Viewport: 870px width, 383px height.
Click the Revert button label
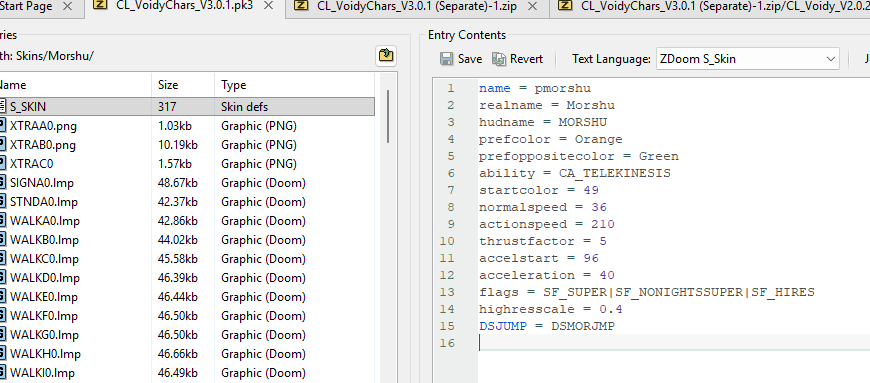coord(527,59)
